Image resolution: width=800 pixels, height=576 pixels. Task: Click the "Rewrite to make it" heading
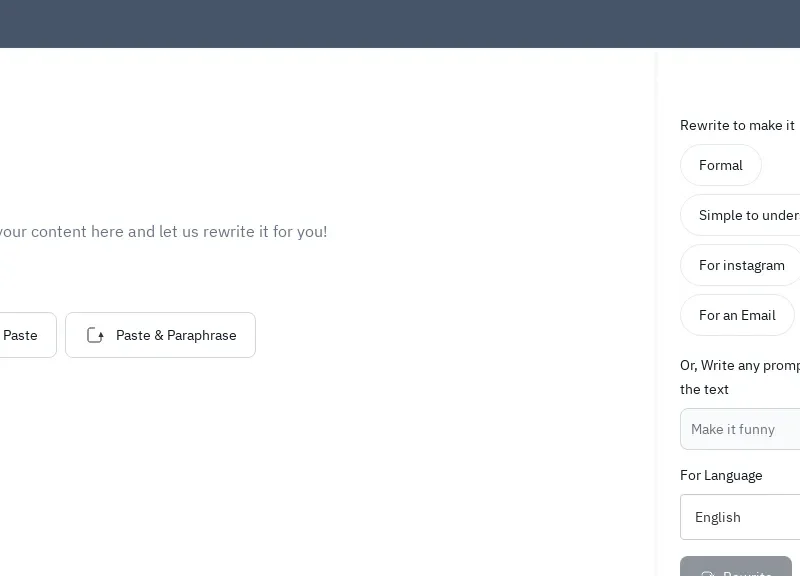(737, 126)
